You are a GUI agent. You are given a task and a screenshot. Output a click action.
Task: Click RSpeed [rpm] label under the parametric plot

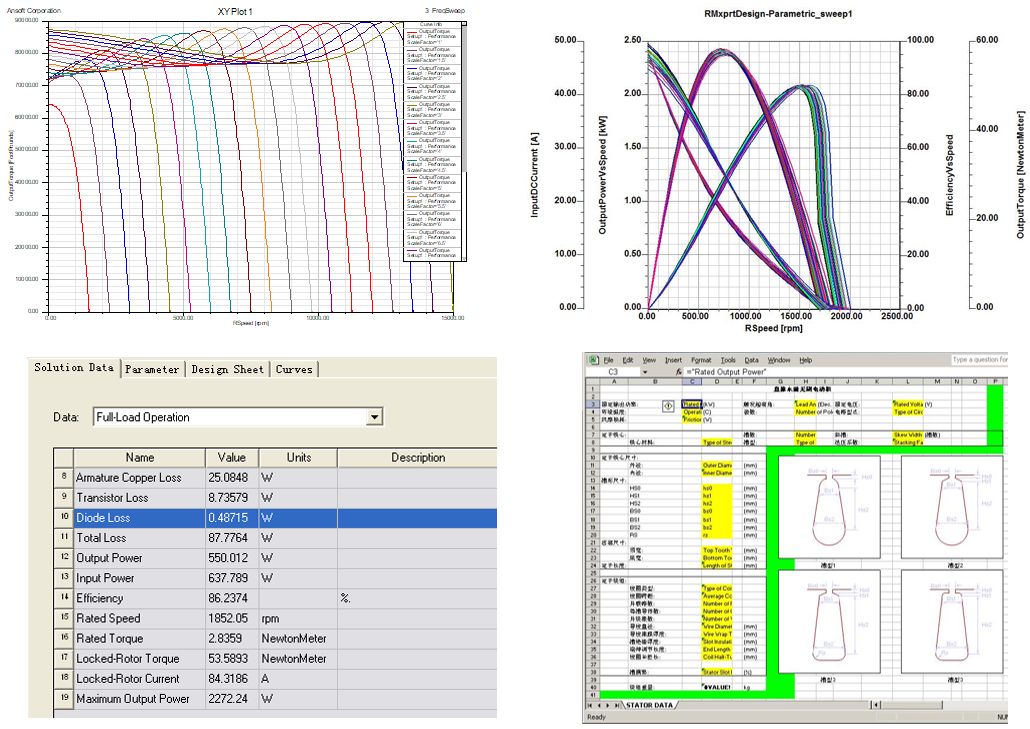point(773,328)
